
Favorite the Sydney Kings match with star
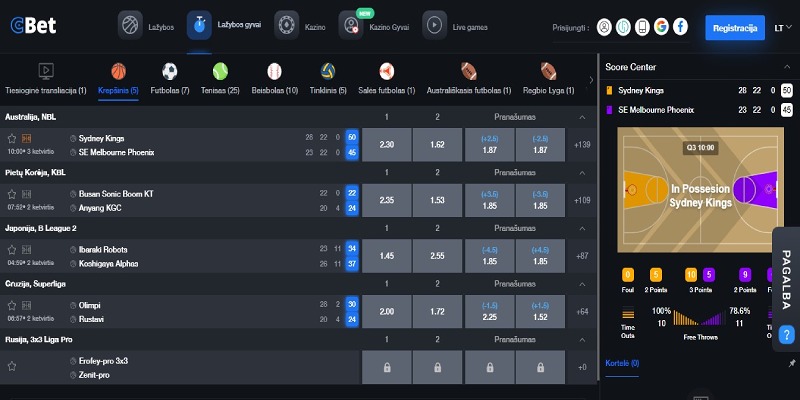tap(12, 138)
